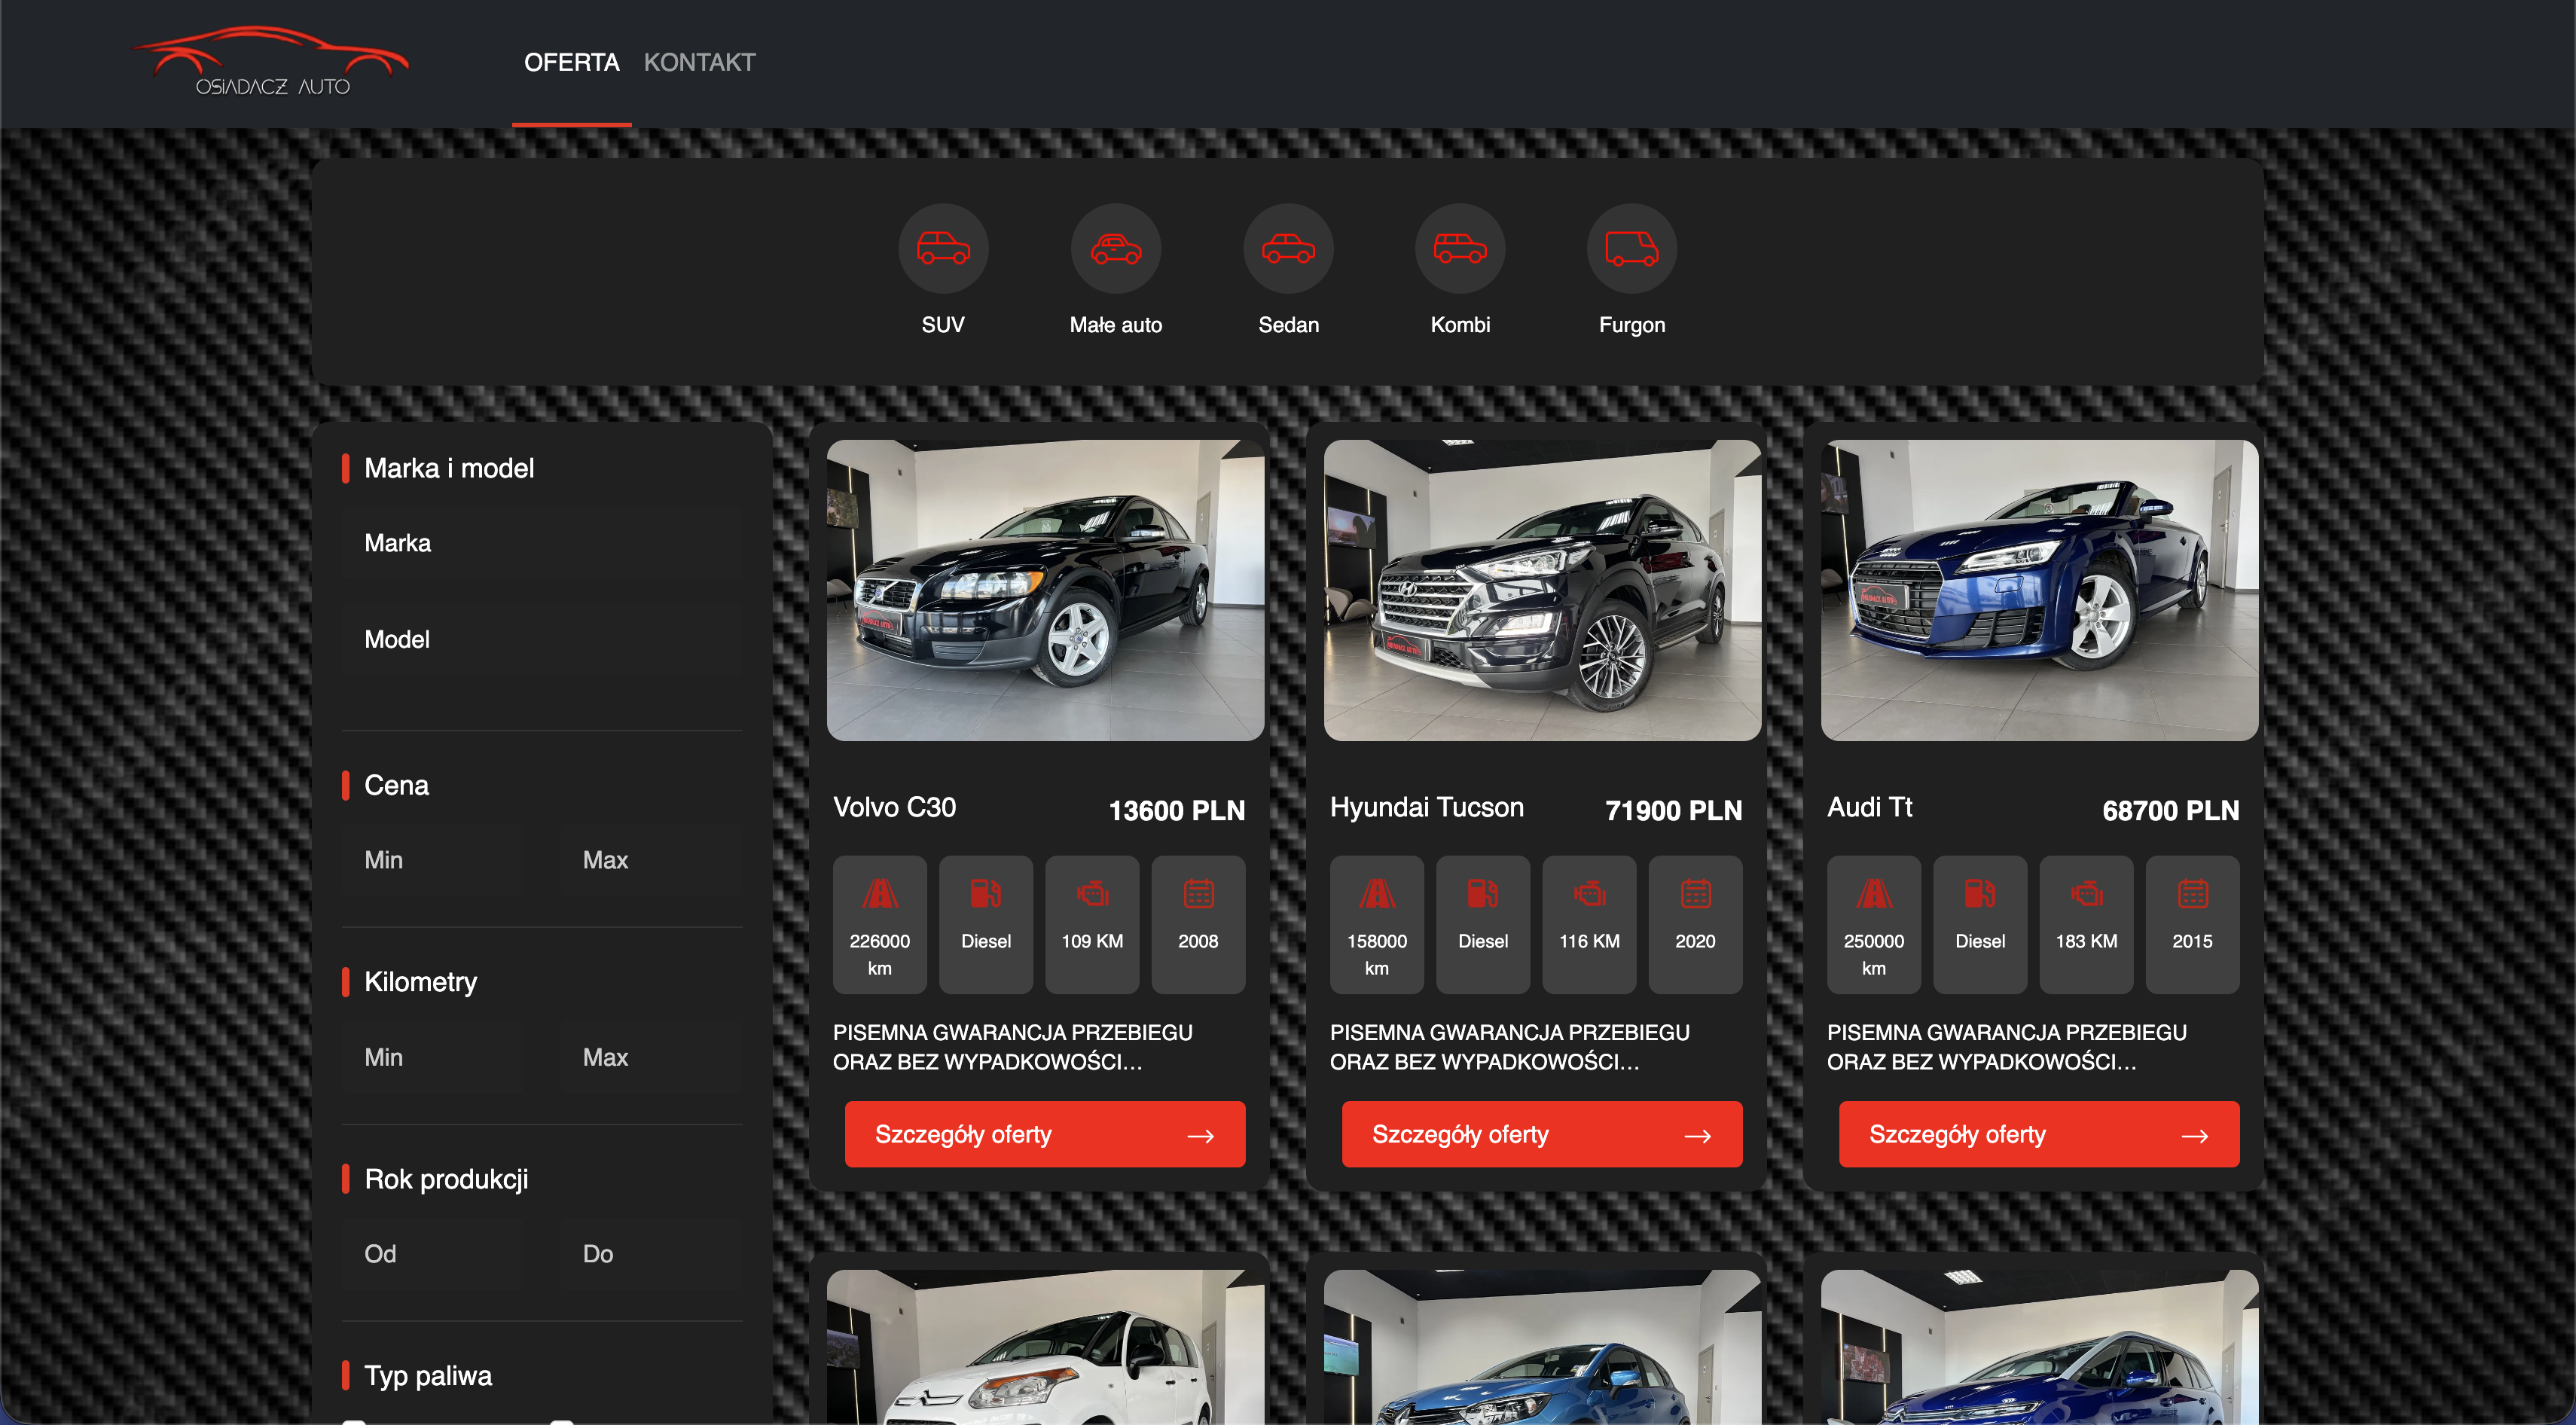Focus the Rok produkcji Od field
Screen dimensions: 2576x1425
click(432, 1254)
